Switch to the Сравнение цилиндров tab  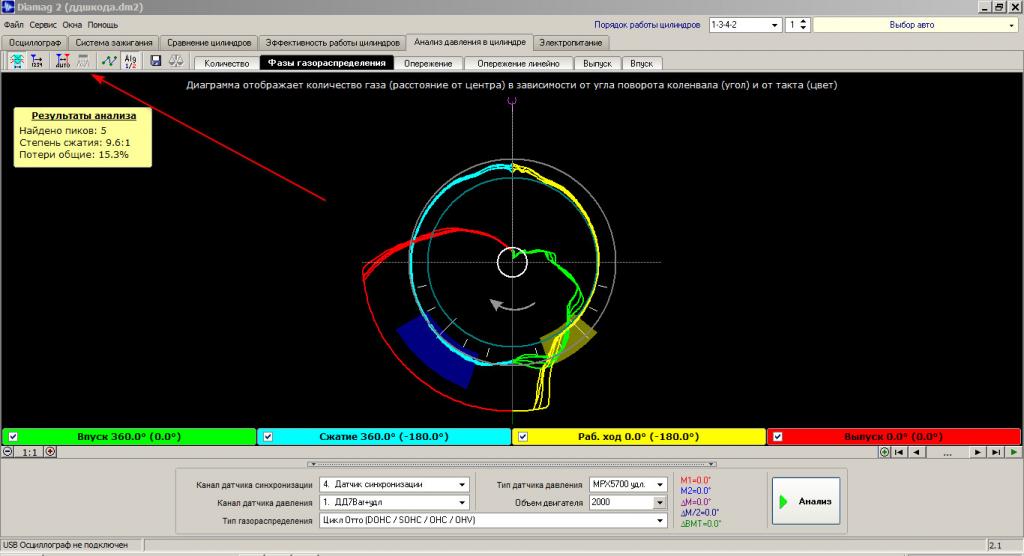coord(209,42)
